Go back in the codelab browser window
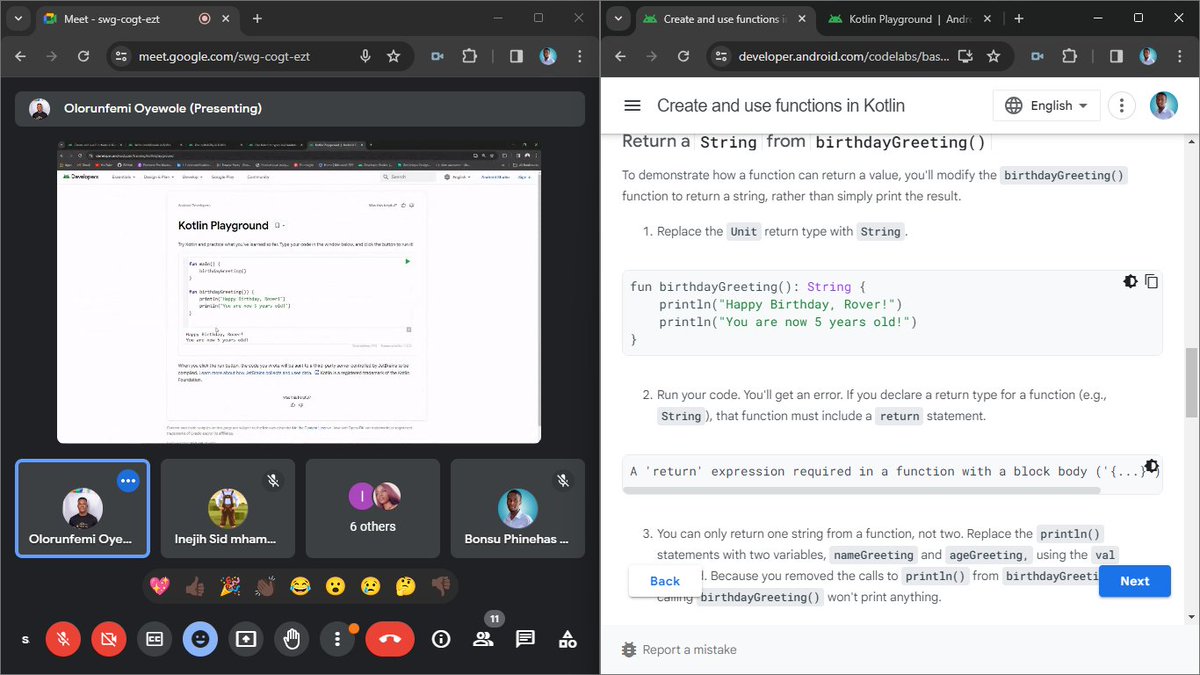This screenshot has height=675, width=1200. click(x=620, y=56)
